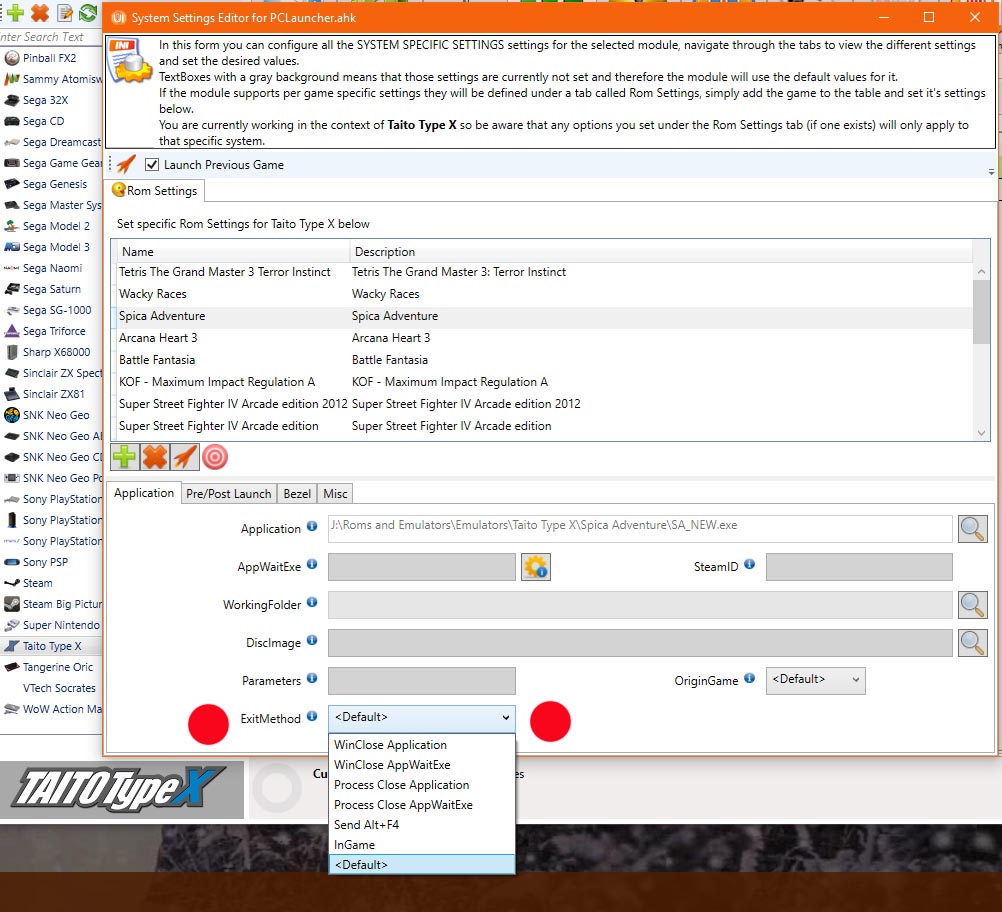Click the orange X delete-rom icon below the table
The height and width of the screenshot is (912, 1002).
pyautogui.click(x=155, y=457)
